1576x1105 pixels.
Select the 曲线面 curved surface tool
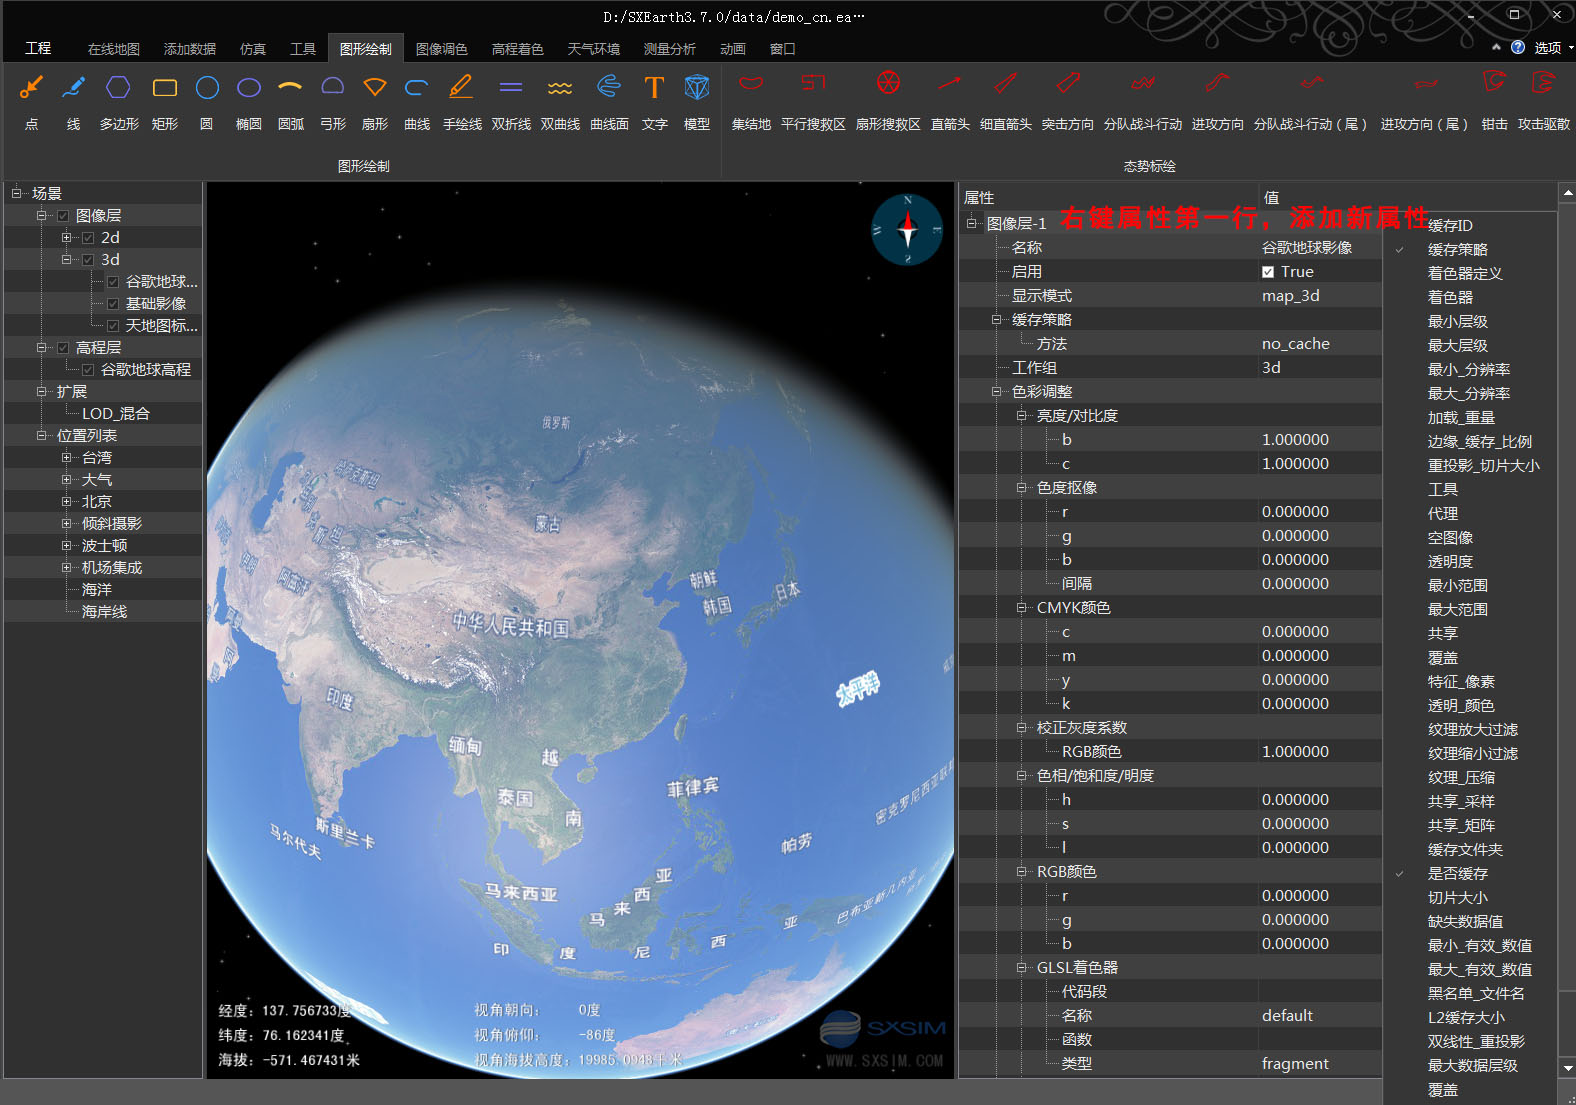[x=609, y=102]
